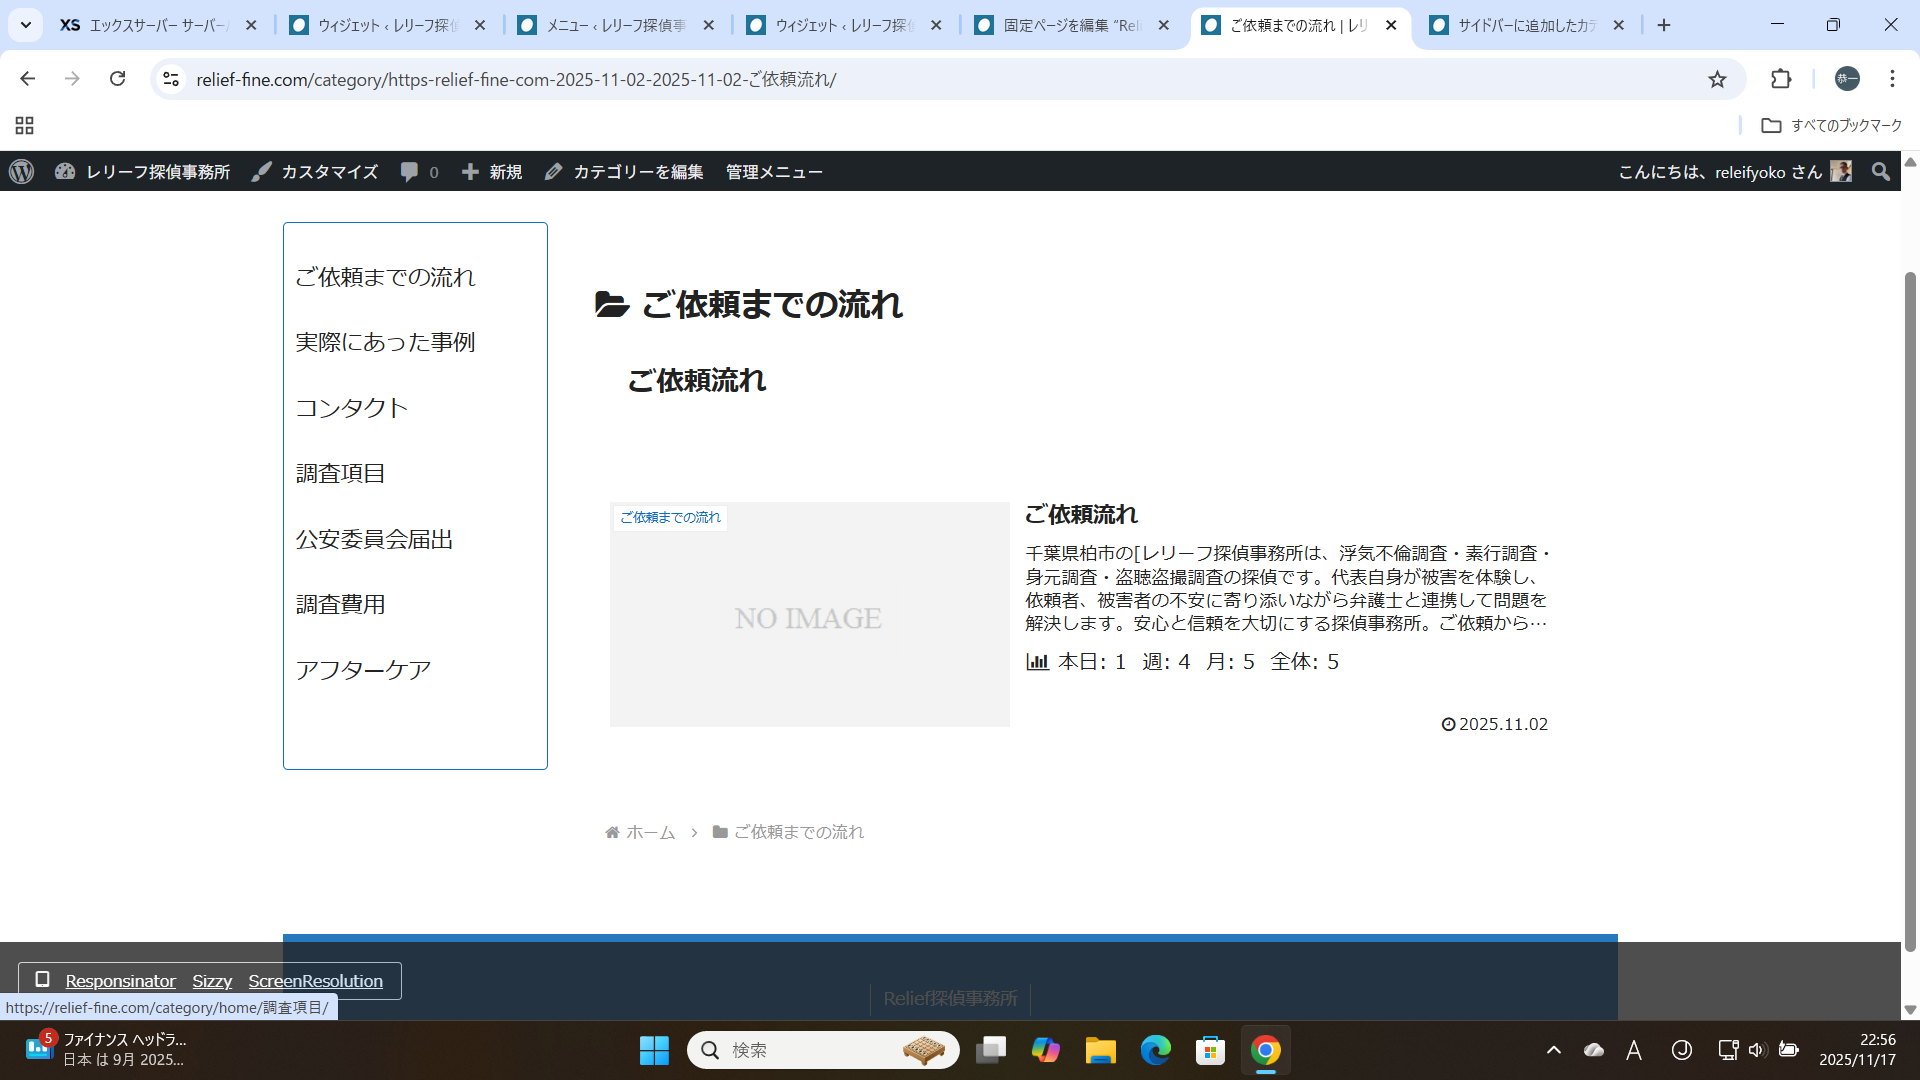
Task: View site information icon in address bar
Action: click(171, 79)
